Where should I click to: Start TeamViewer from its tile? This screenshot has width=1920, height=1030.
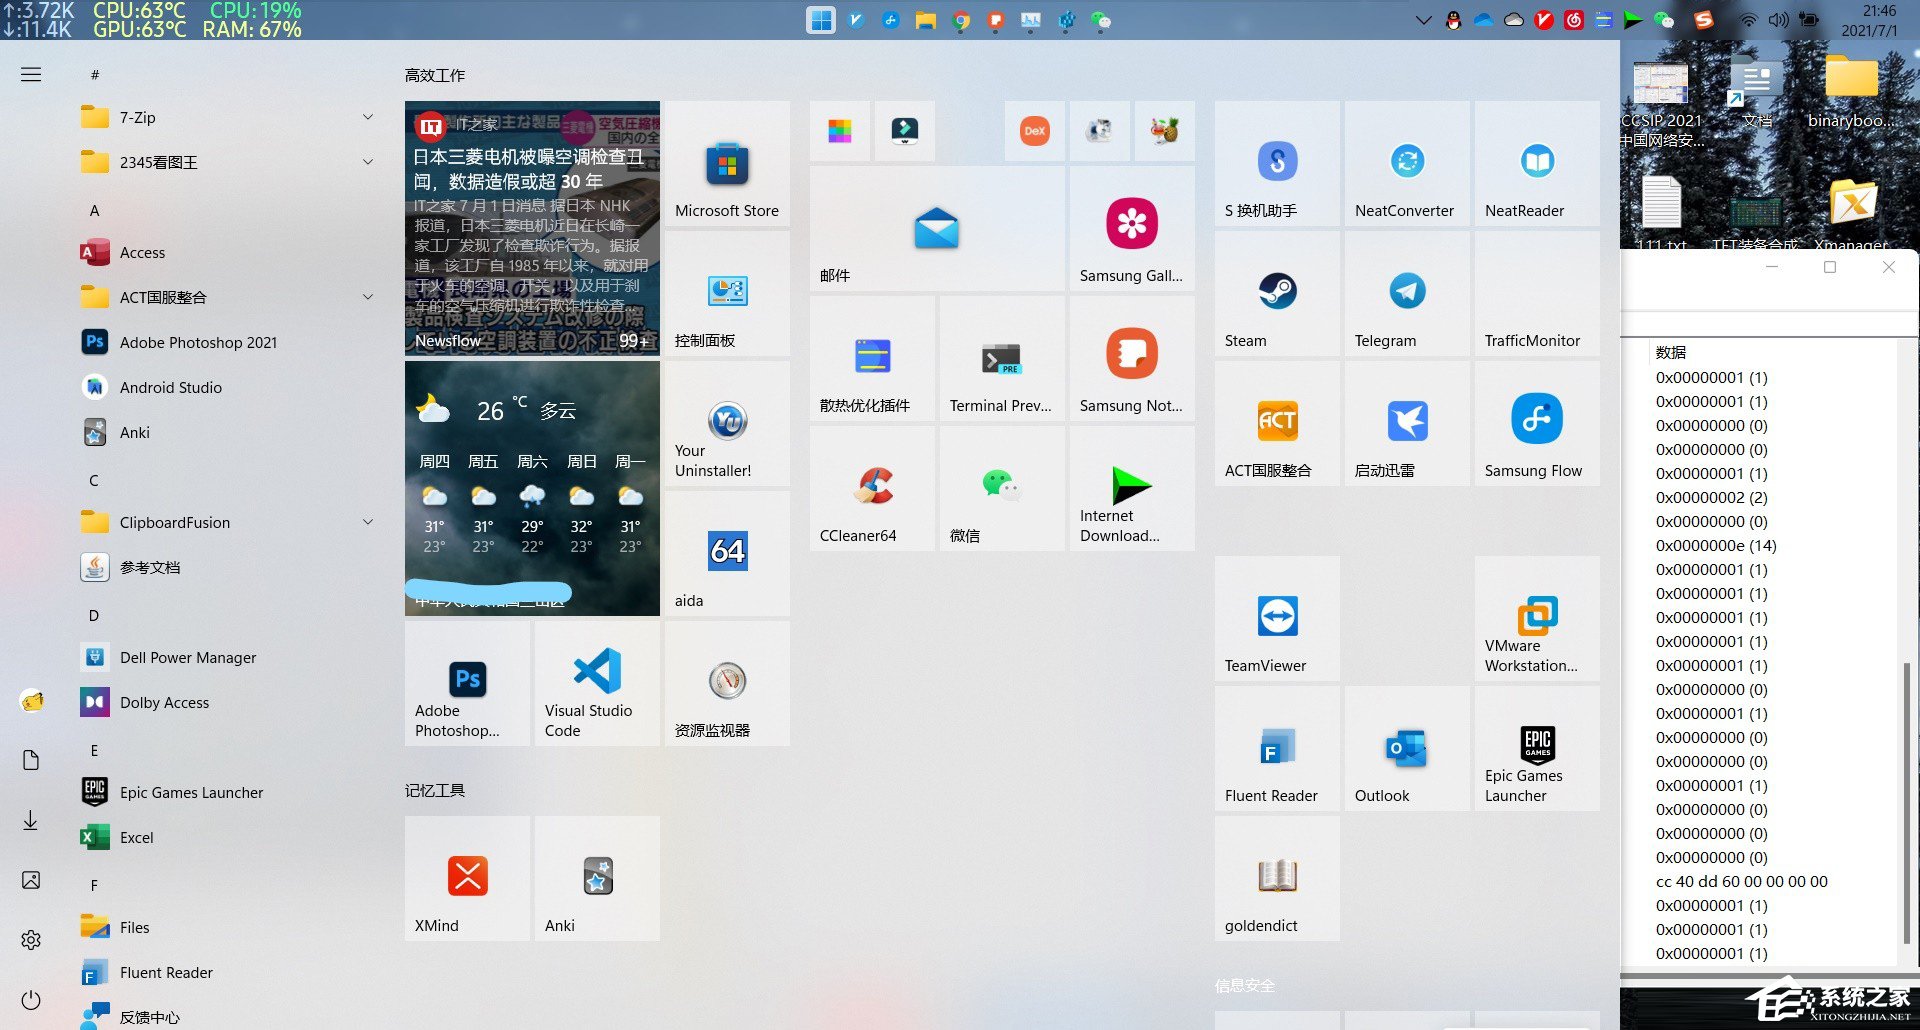1276,618
